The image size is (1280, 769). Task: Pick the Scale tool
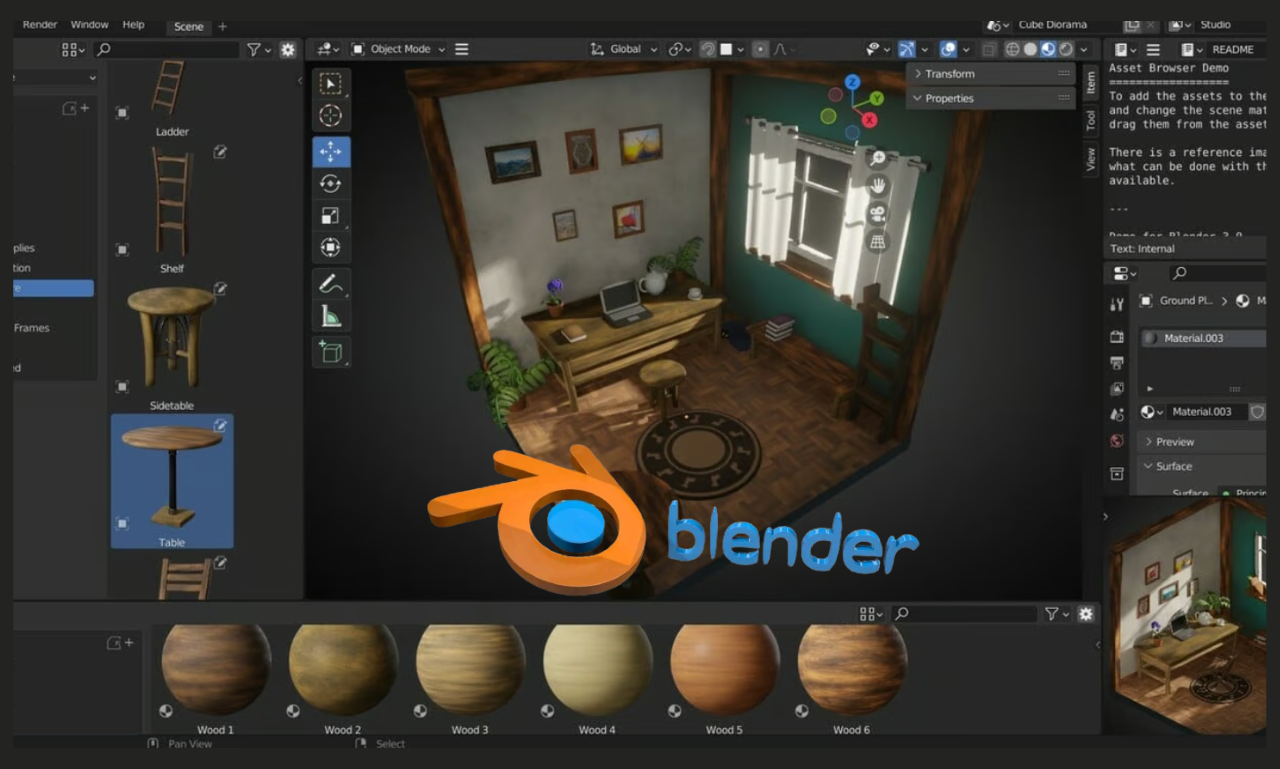pos(331,215)
